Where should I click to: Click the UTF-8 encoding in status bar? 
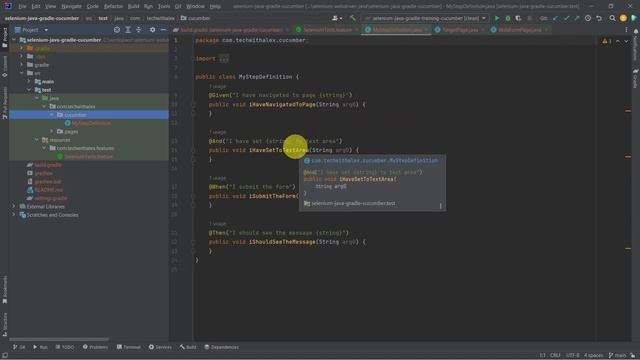pyautogui.click(x=572, y=355)
